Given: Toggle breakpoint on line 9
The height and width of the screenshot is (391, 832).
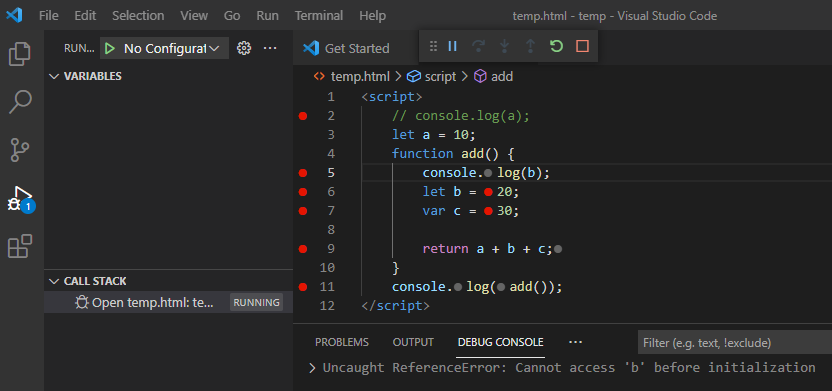Looking at the screenshot, I should 303,249.
